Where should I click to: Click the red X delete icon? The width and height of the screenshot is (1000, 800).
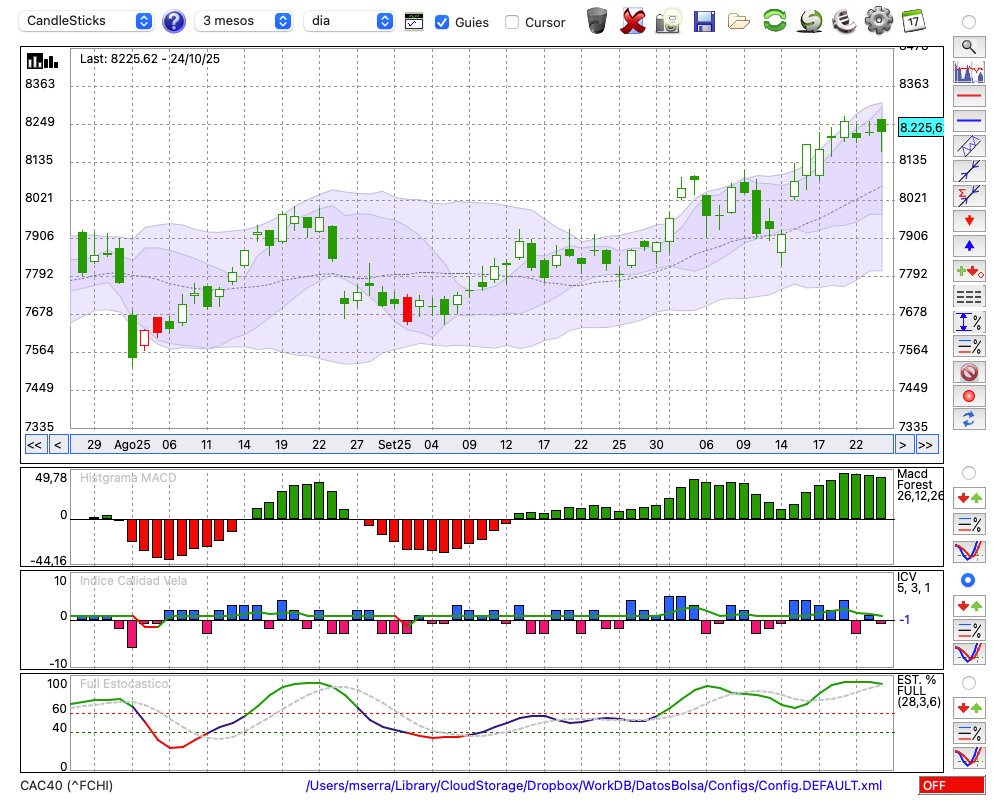pos(633,21)
